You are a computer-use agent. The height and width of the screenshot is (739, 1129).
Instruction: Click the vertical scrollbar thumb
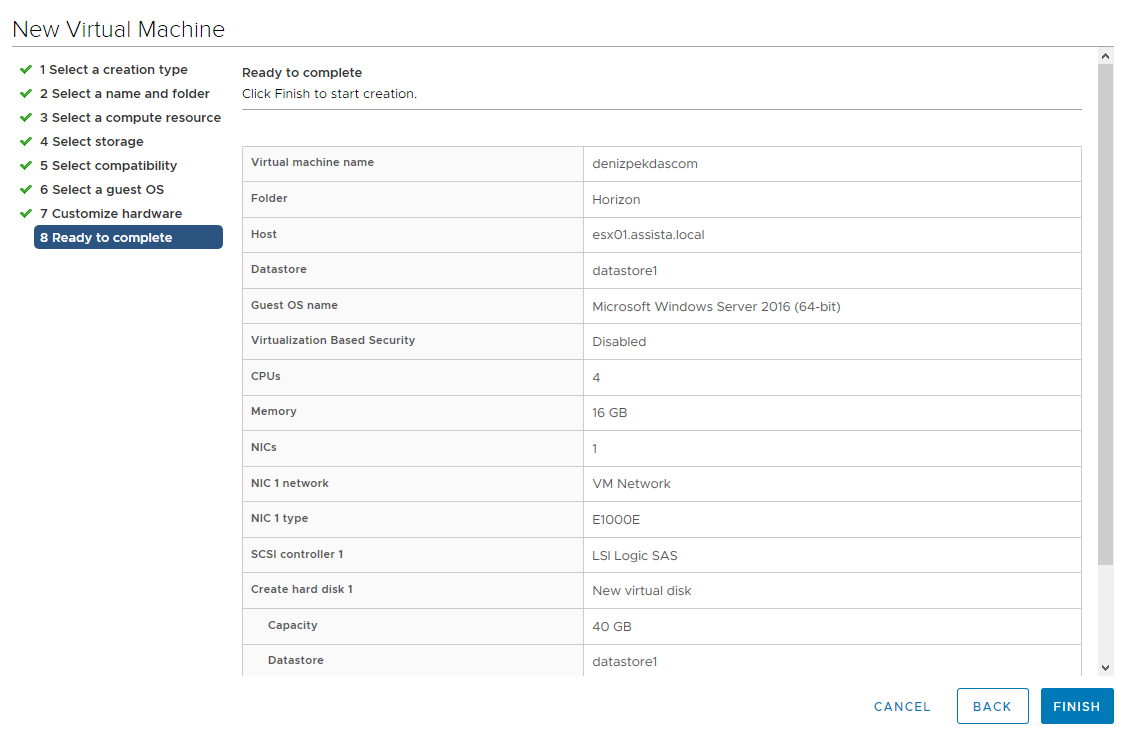coord(1105,314)
